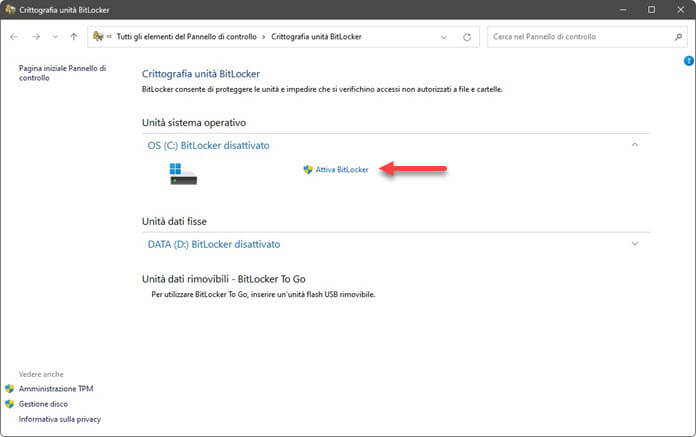This screenshot has height=437, width=696.
Task: Open Pagina iniziale Pannello di controllo link
Action: click(62, 73)
